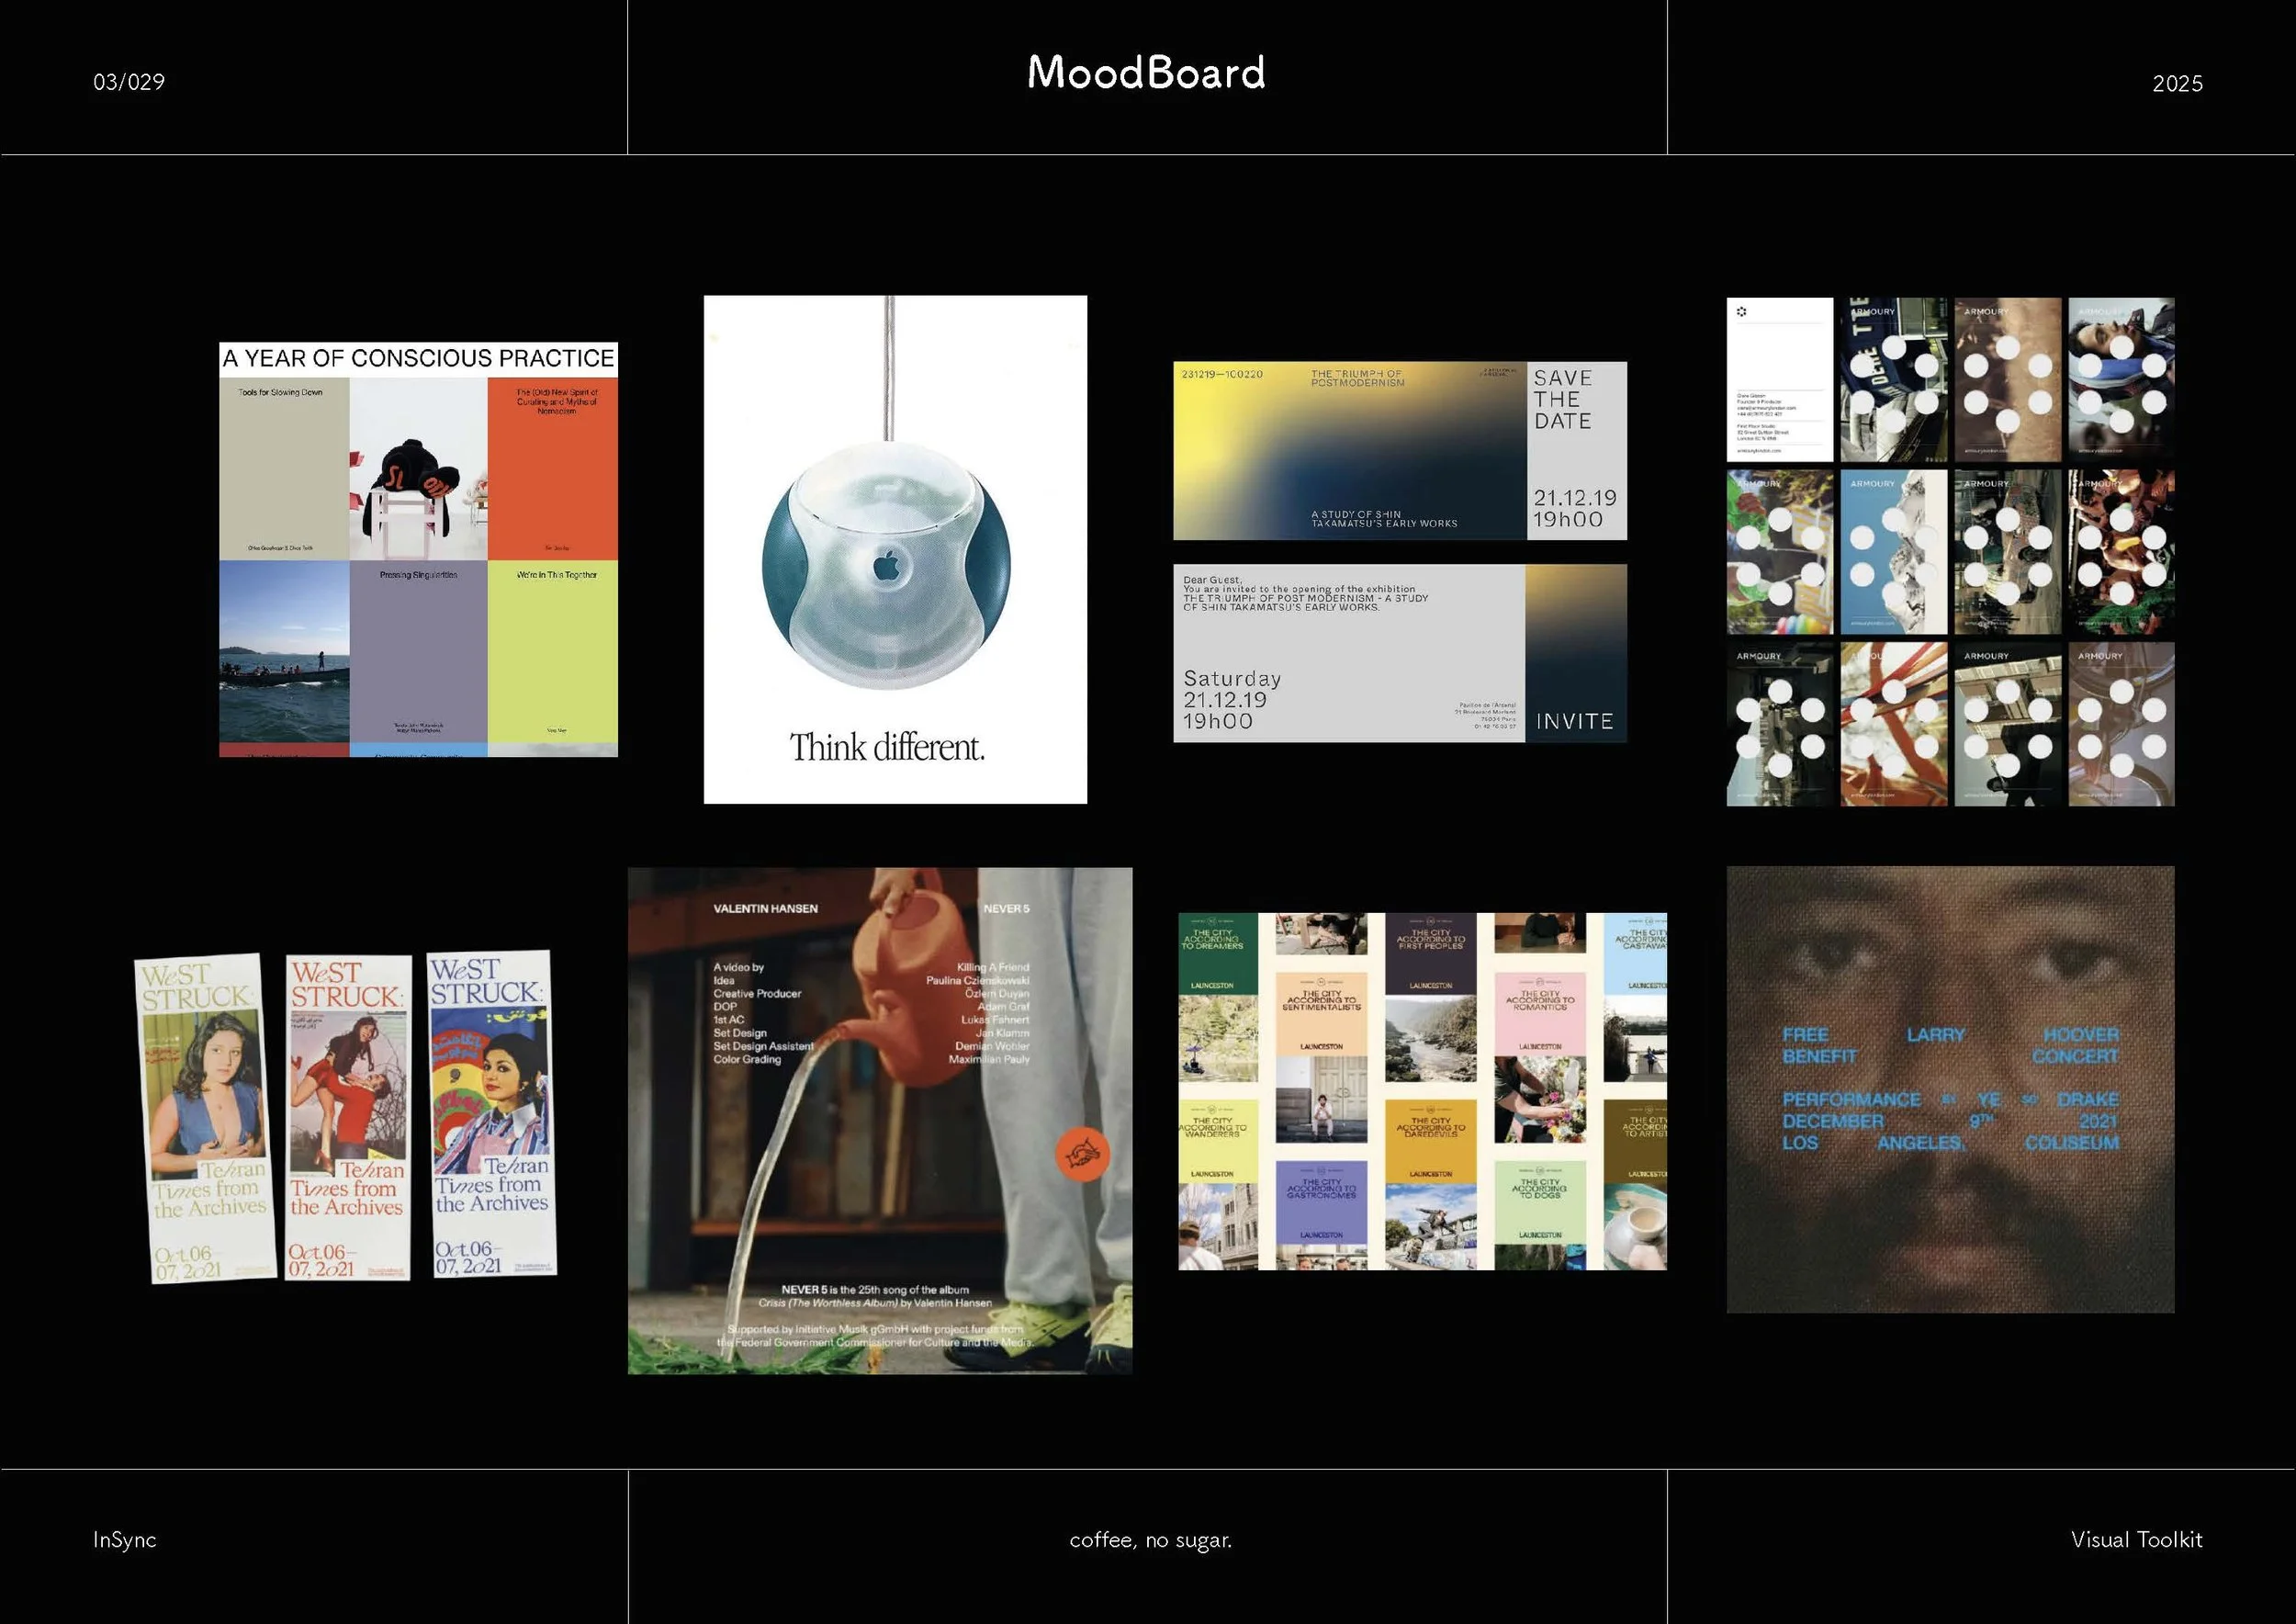This screenshot has width=2296, height=1624.
Task: Select the middle West Struck flyer with red dress
Action: click(347, 1117)
